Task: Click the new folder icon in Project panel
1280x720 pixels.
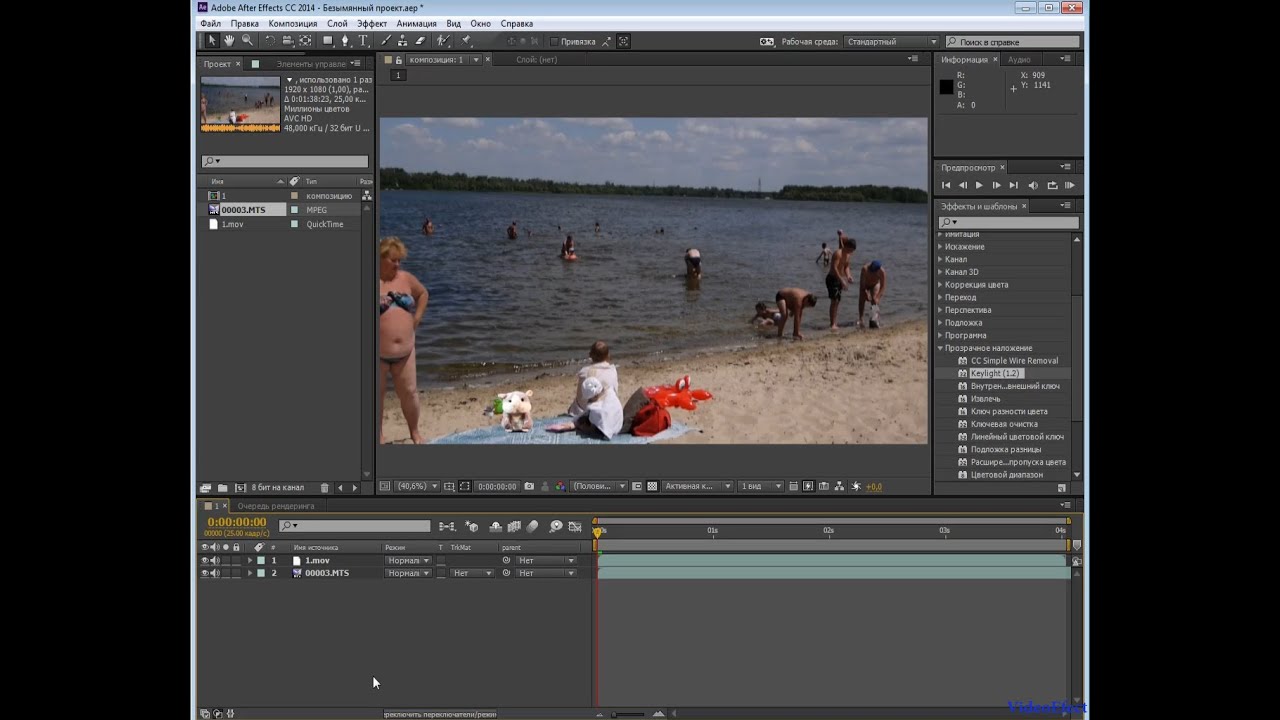Action: coord(223,488)
